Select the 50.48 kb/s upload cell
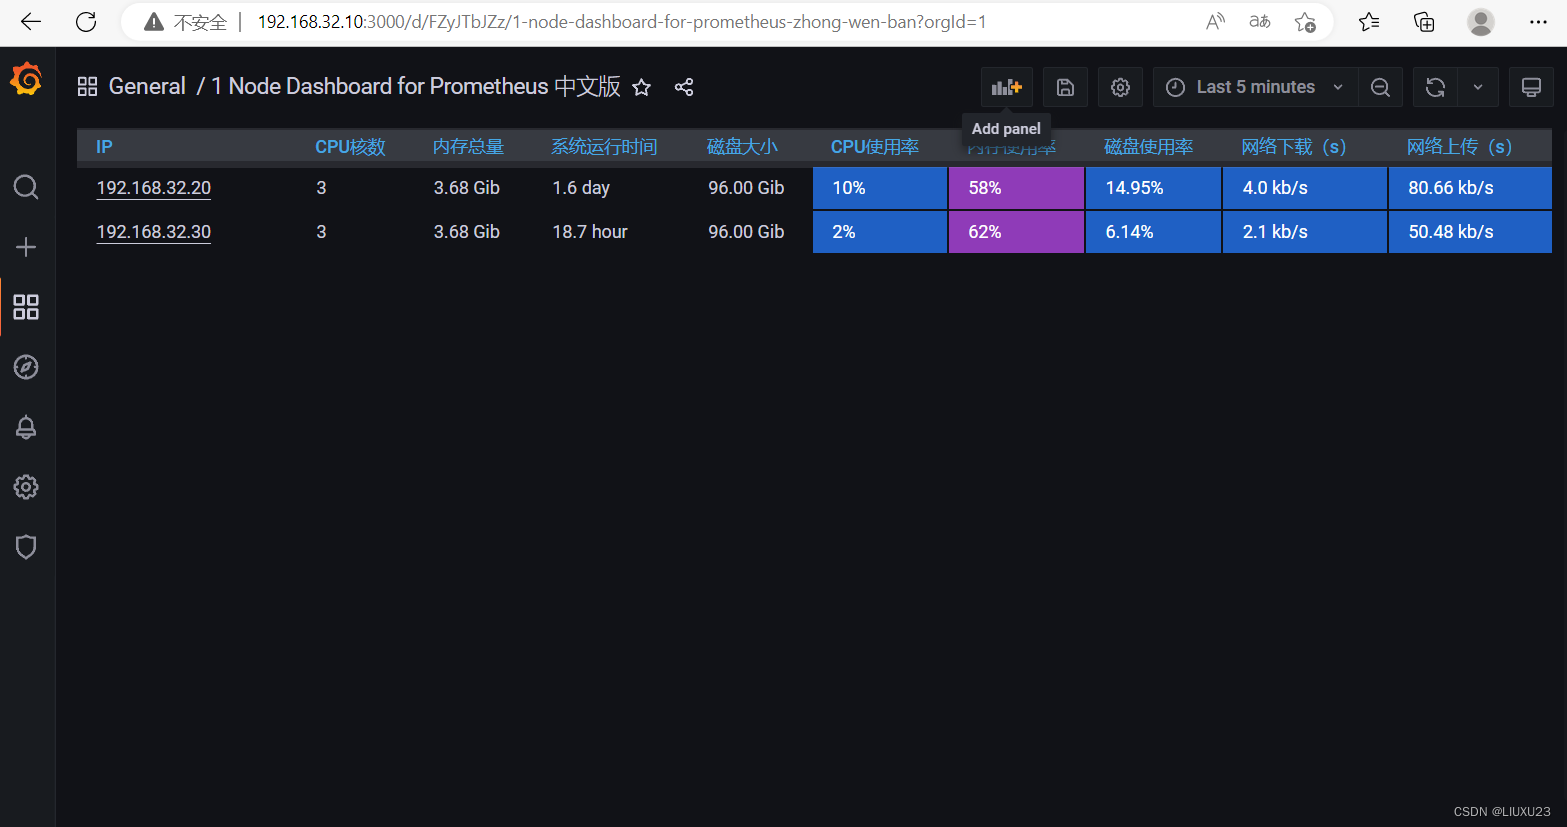Viewport: 1567px width, 827px height. pyautogui.click(x=1470, y=232)
